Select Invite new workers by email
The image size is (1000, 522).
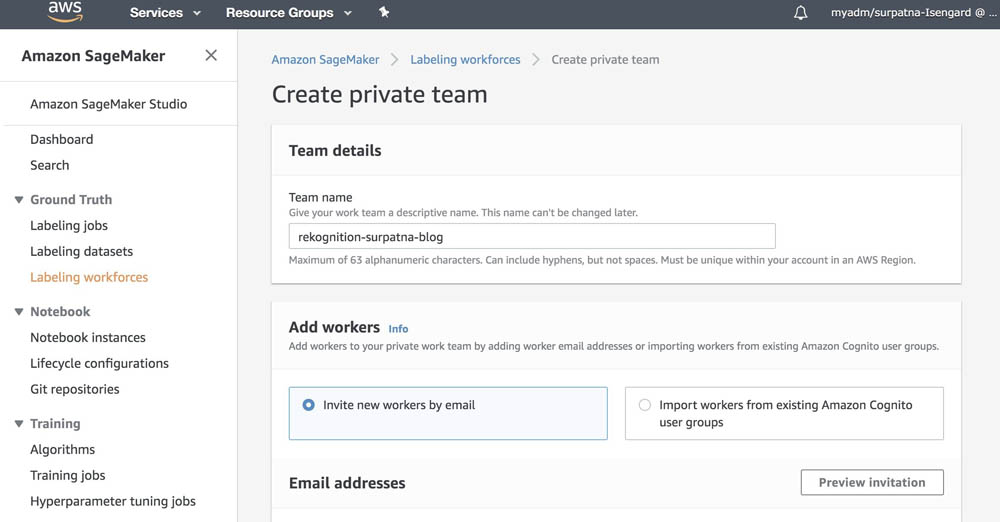point(448,414)
